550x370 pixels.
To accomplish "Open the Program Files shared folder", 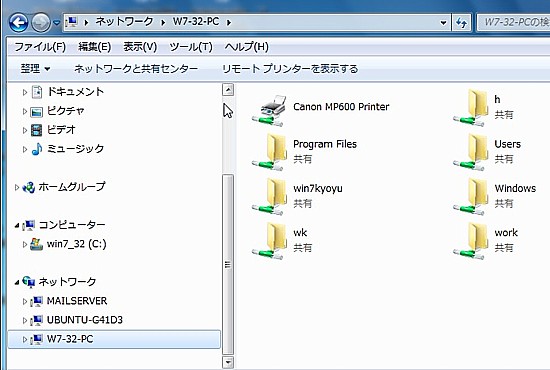I will click(x=304, y=152).
